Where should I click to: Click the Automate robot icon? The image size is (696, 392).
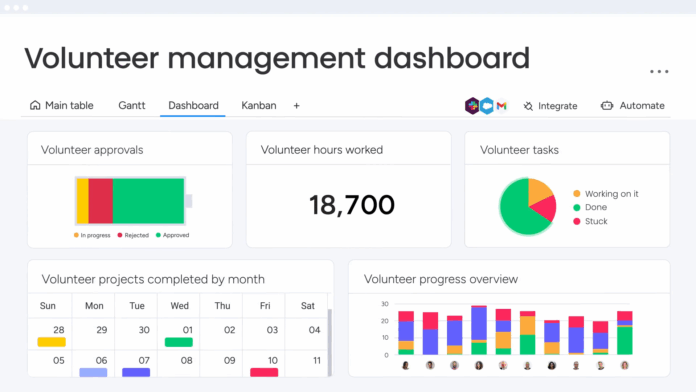point(607,106)
